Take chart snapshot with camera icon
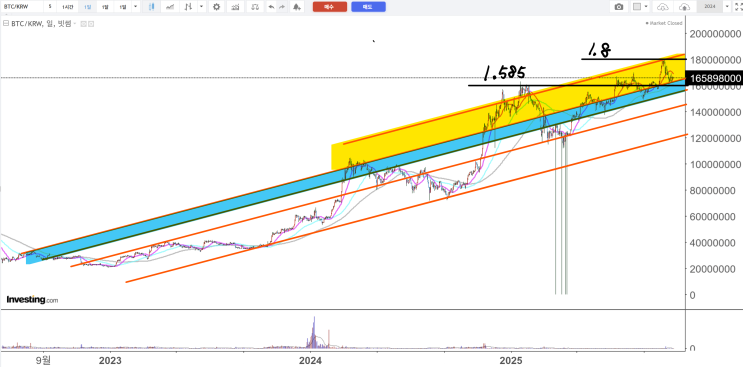Screen dimensions: 743x367 pyautogui.click(x=618, y=7)
